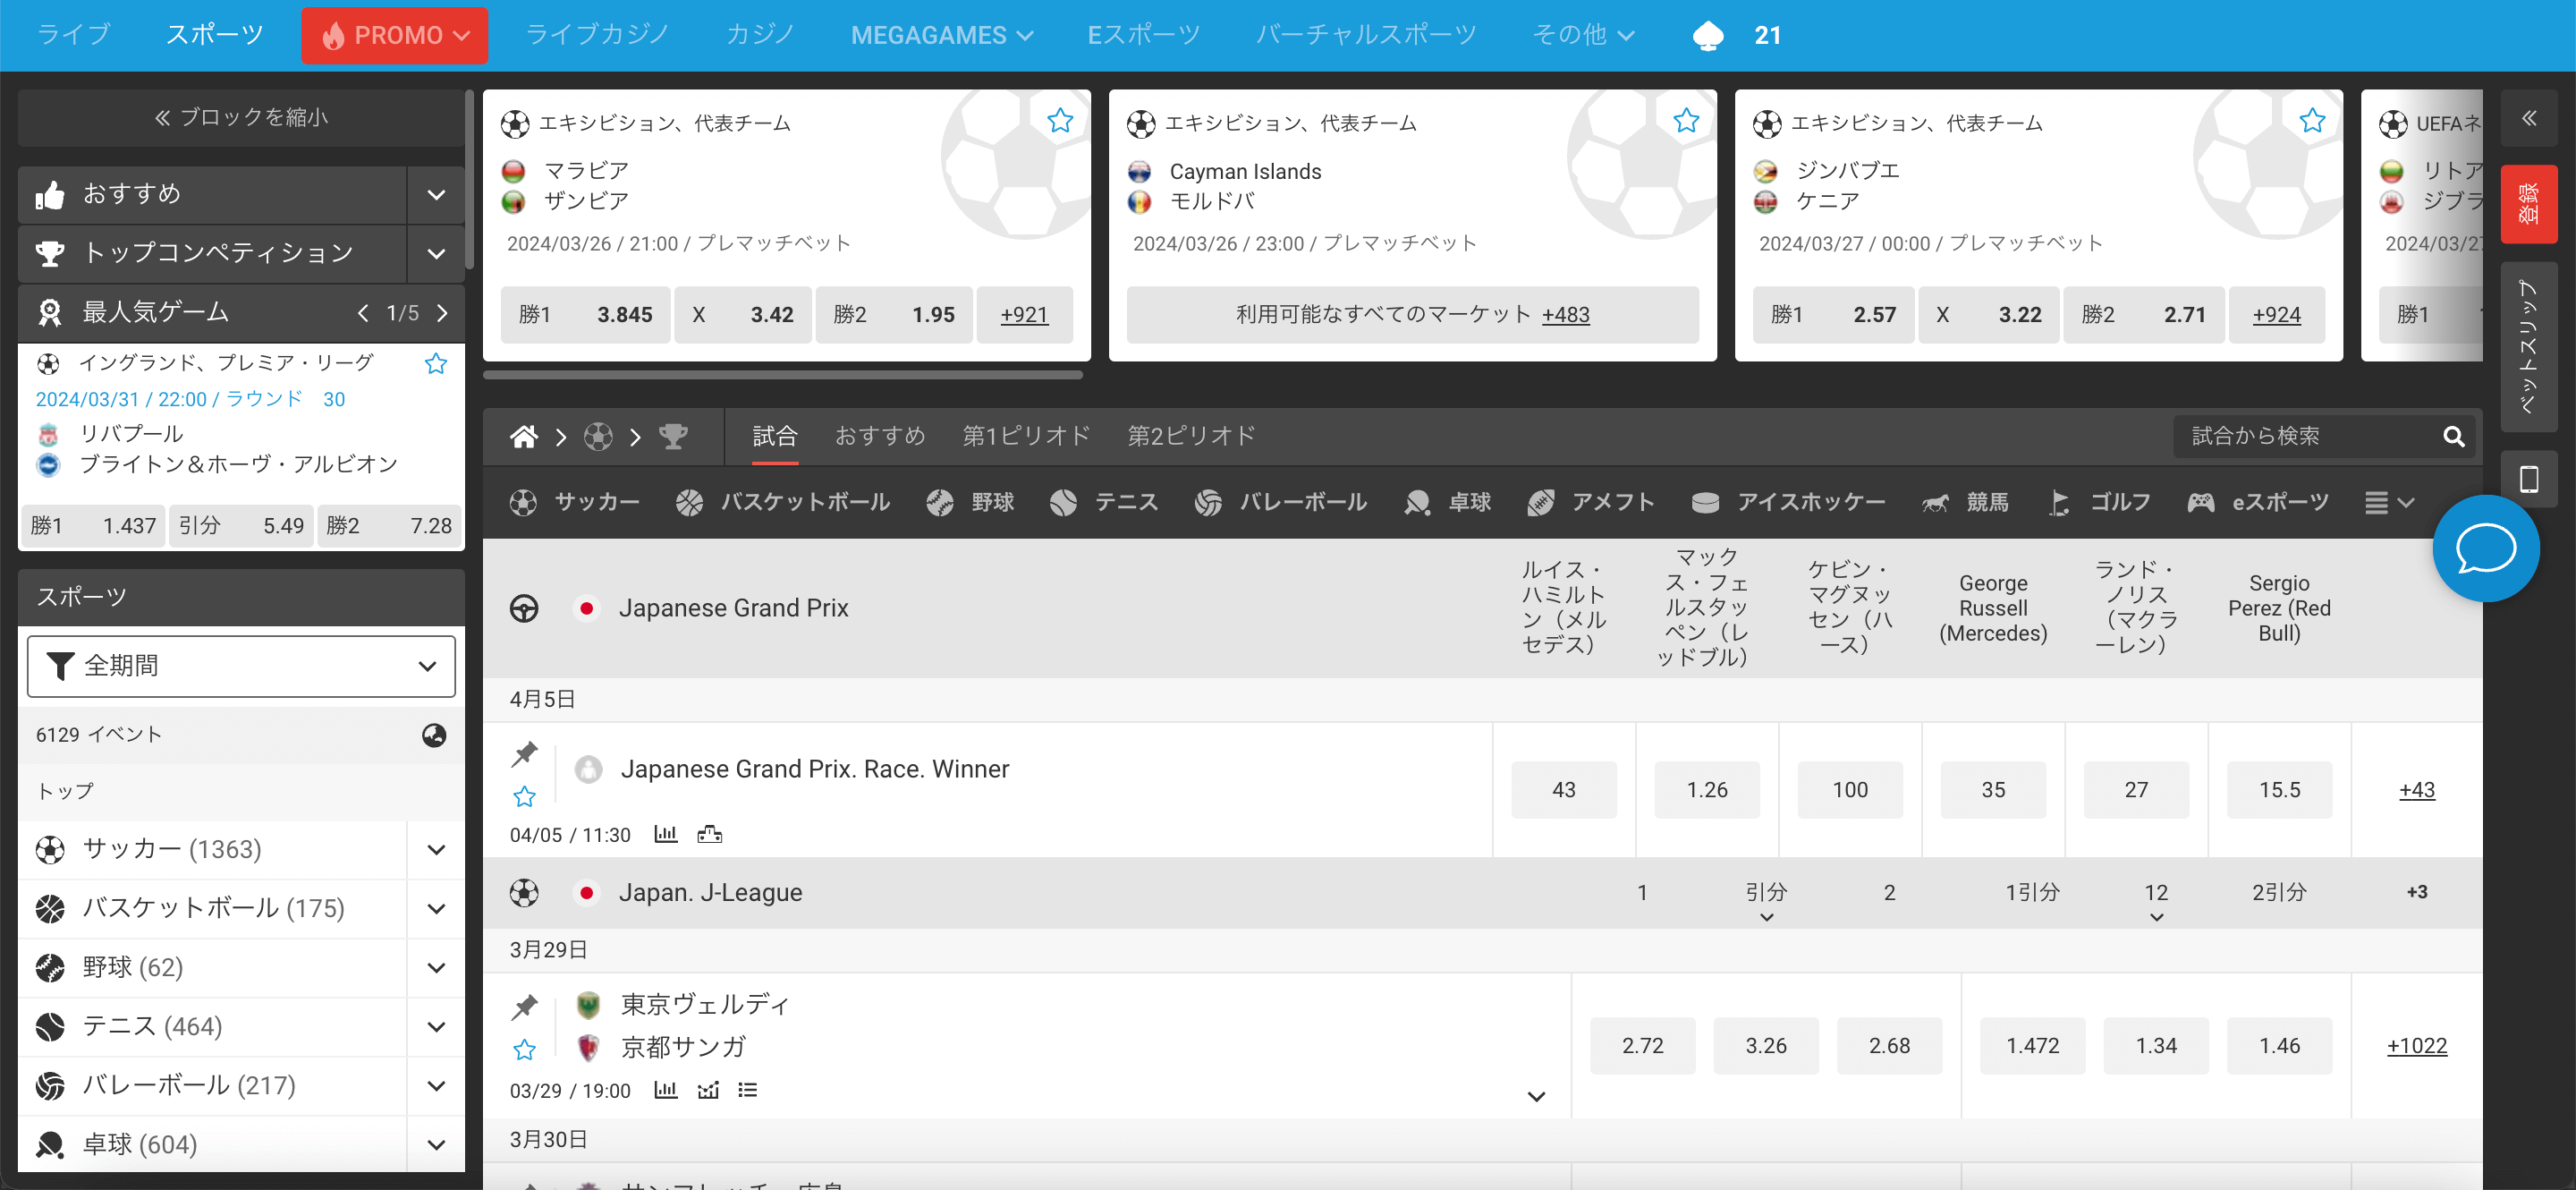Favorite the マラビア vs ザンビア match card

pos(1060,121)
